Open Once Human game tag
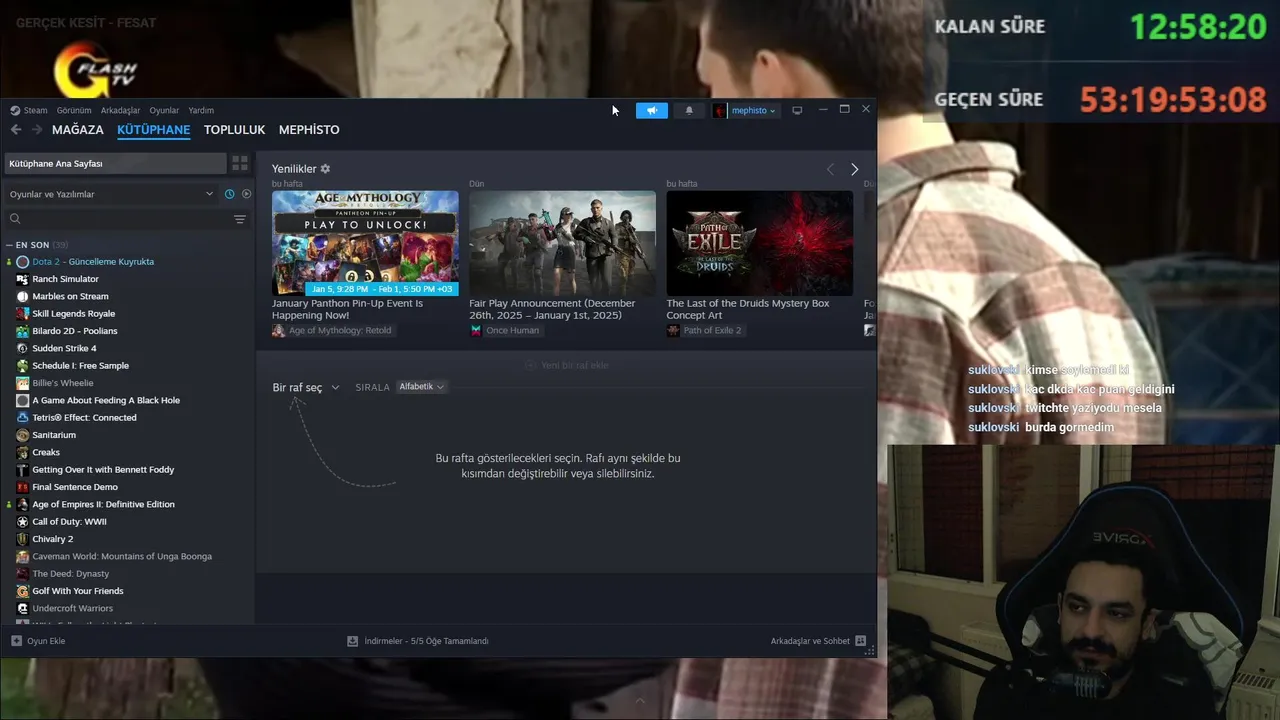Screen dimensions: 1280x720 coord(505,330)
